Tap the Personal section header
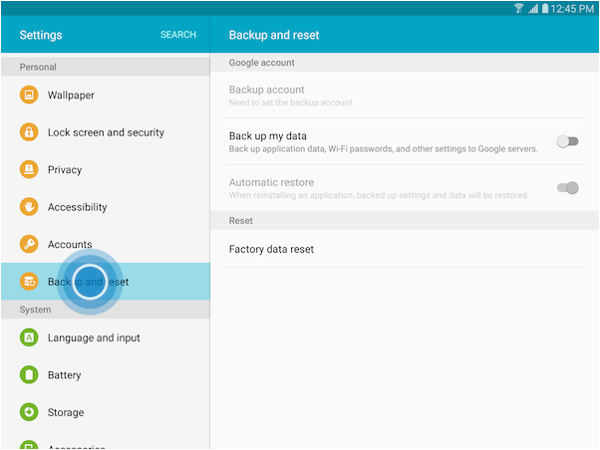Screen dimensions: 600x450 (x=106, y=67)
